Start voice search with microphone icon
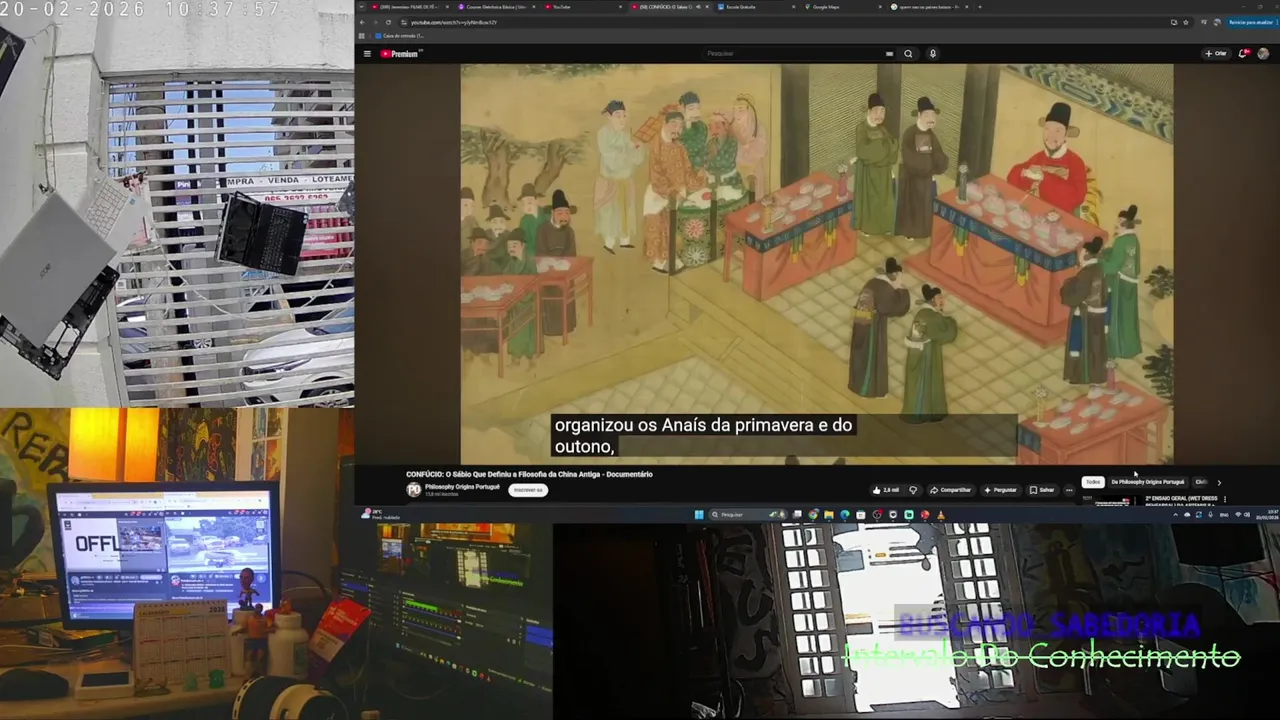Image resolution: width=1280 pixels, height=720 pixels. (933, 54)
